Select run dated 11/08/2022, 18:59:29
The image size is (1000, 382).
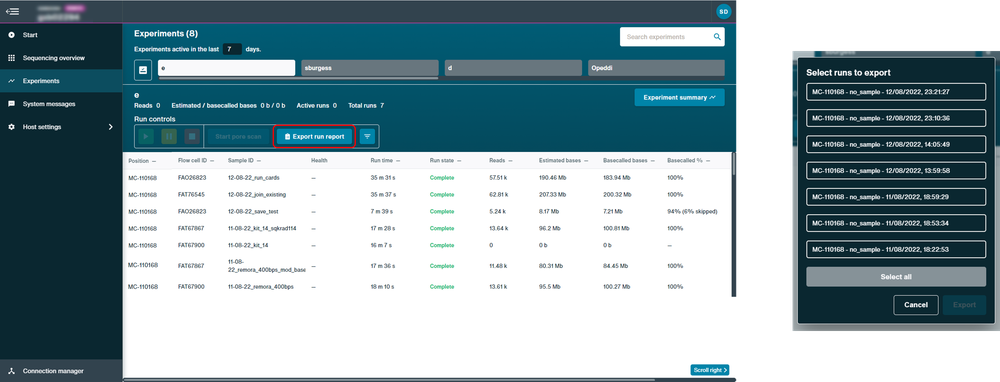tap(896, 196)
